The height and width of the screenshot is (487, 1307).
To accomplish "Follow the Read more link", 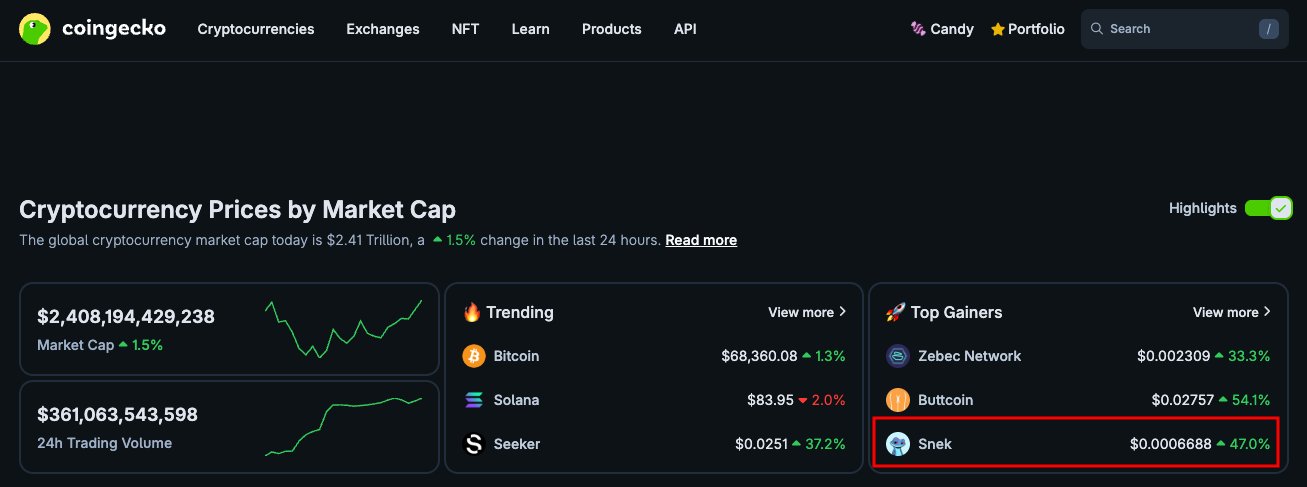I will 701,240.
